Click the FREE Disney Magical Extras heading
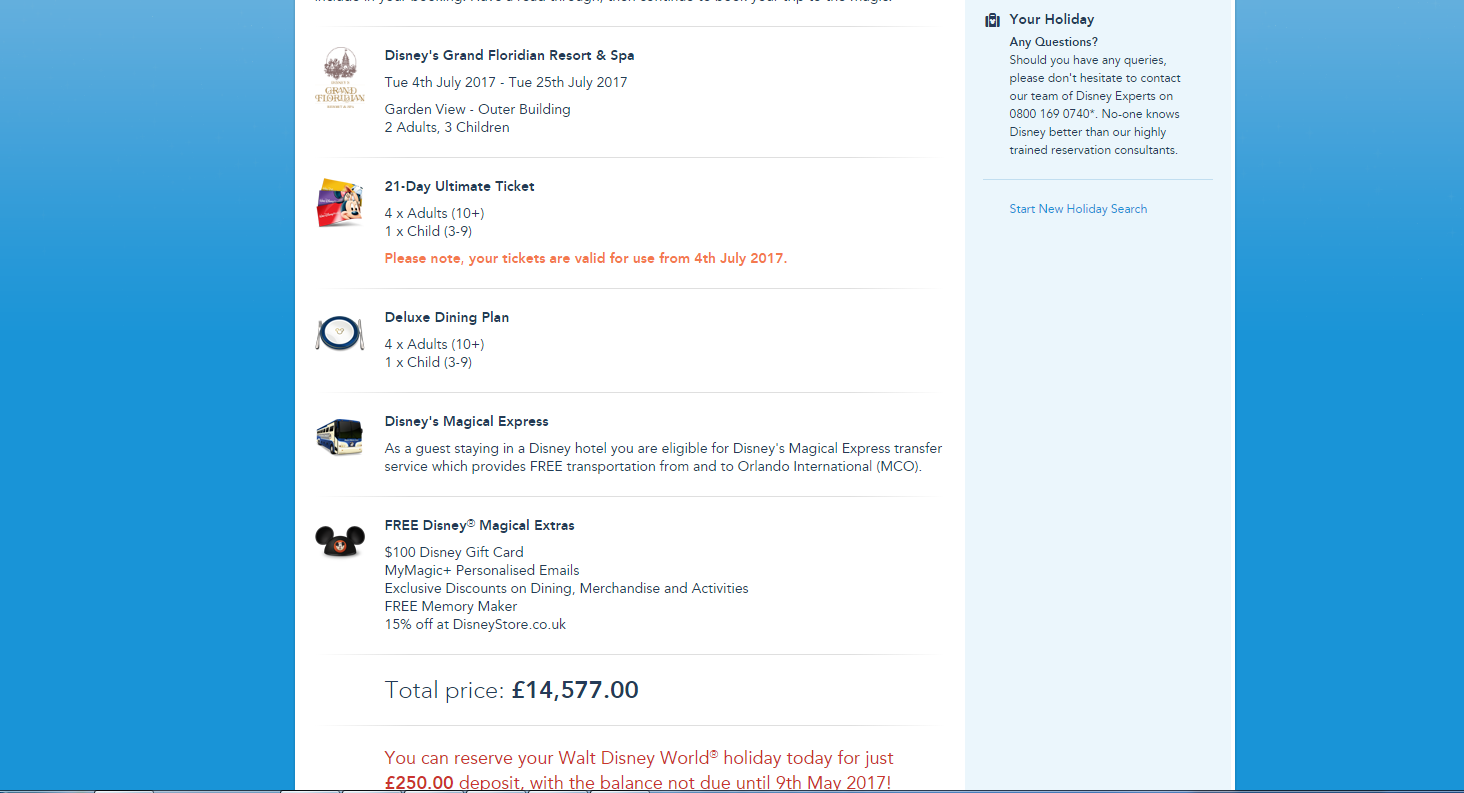1464x793 pixels. (x=480, y=526)
